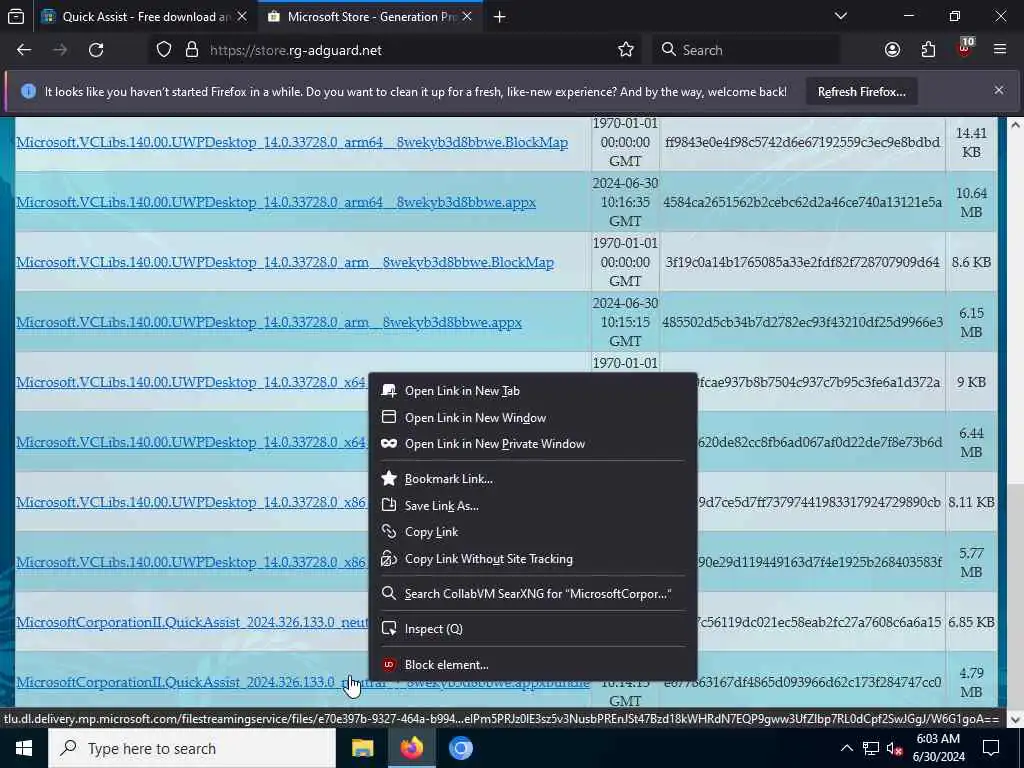Select Copy Link menu entry
The image size is (1024, 768).
tap(533, 532)
